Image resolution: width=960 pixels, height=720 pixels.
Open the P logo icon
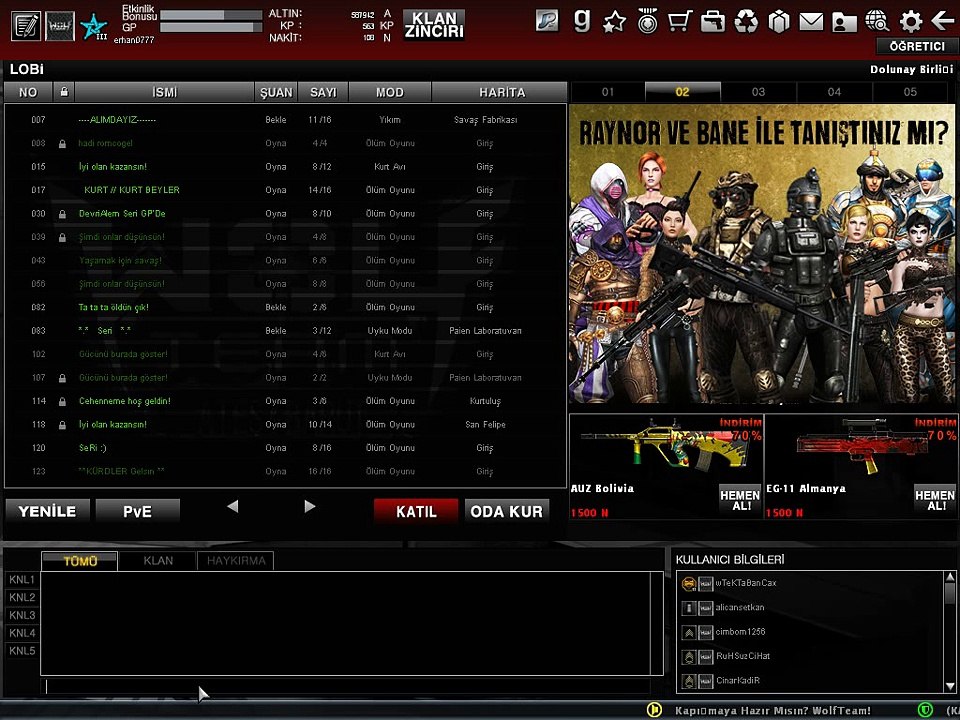click(547, 21)
